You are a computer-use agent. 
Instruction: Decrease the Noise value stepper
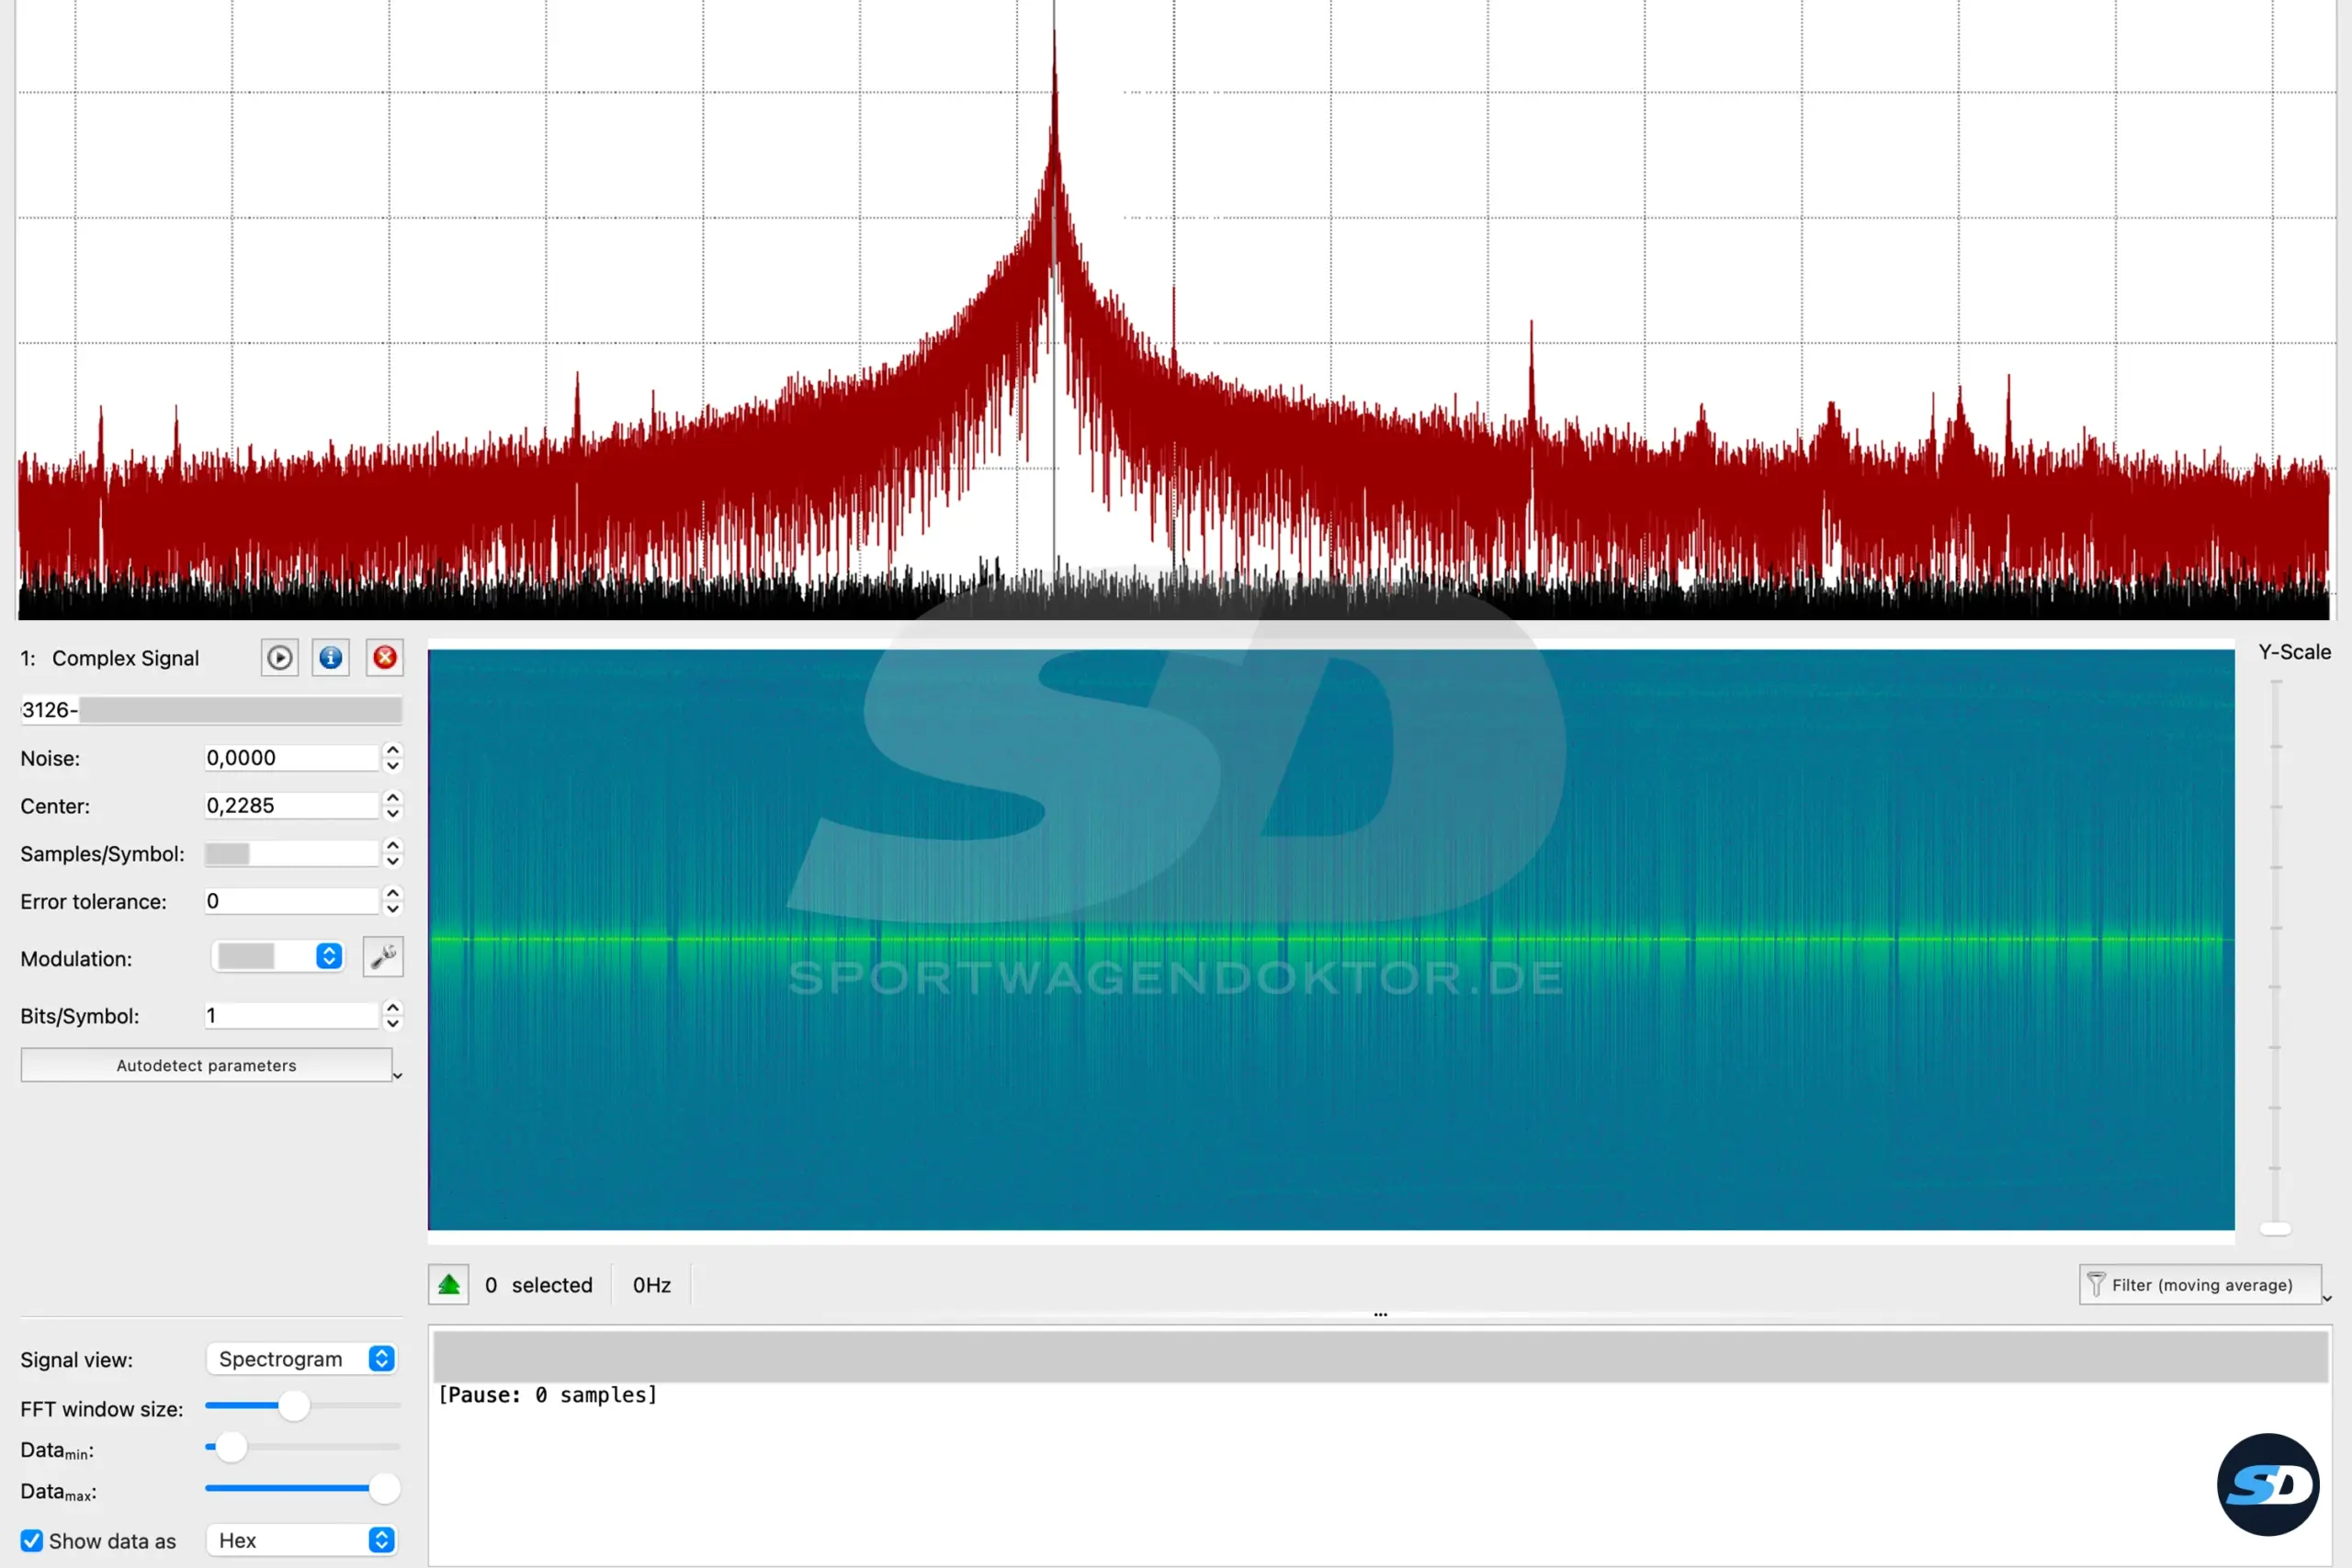tap(393, 766)
